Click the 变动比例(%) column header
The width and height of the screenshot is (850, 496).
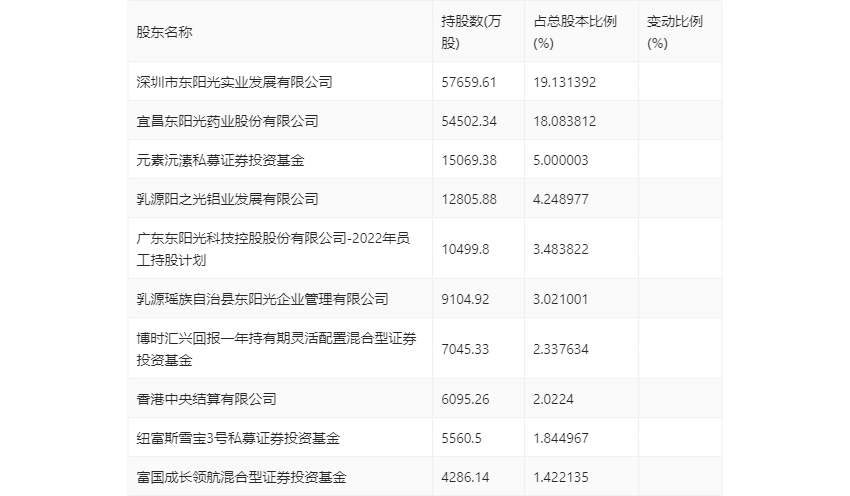pos(674,32)
